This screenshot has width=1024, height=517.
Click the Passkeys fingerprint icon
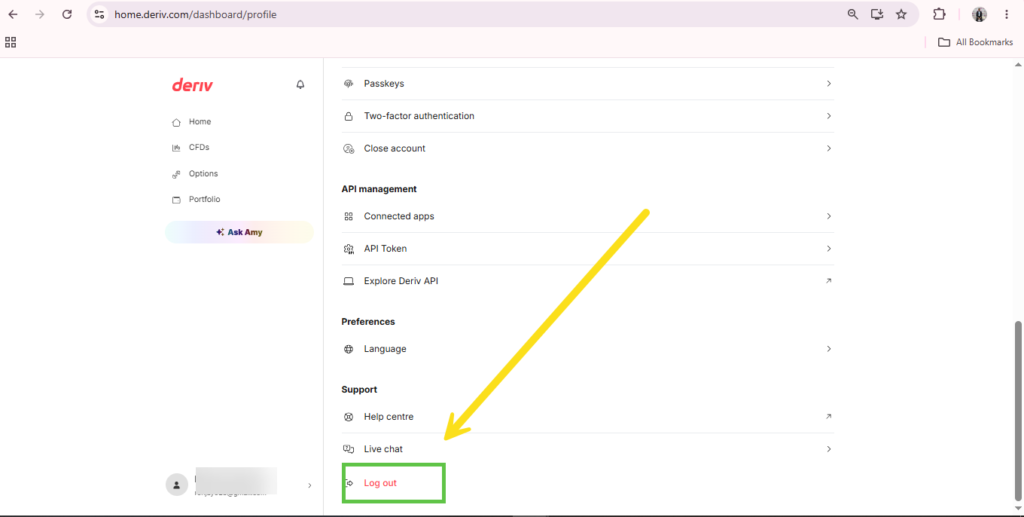tap(349, 84)
